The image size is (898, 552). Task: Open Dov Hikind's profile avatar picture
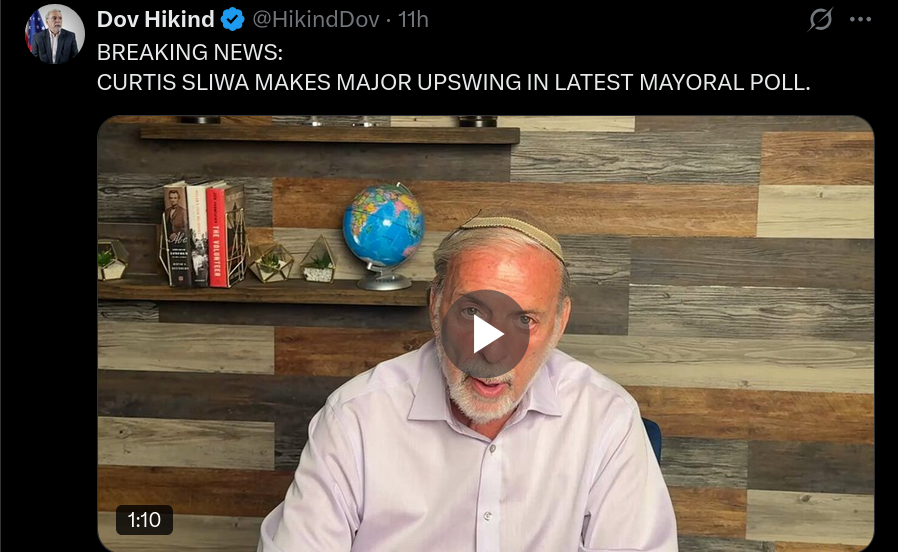(54, 34)
